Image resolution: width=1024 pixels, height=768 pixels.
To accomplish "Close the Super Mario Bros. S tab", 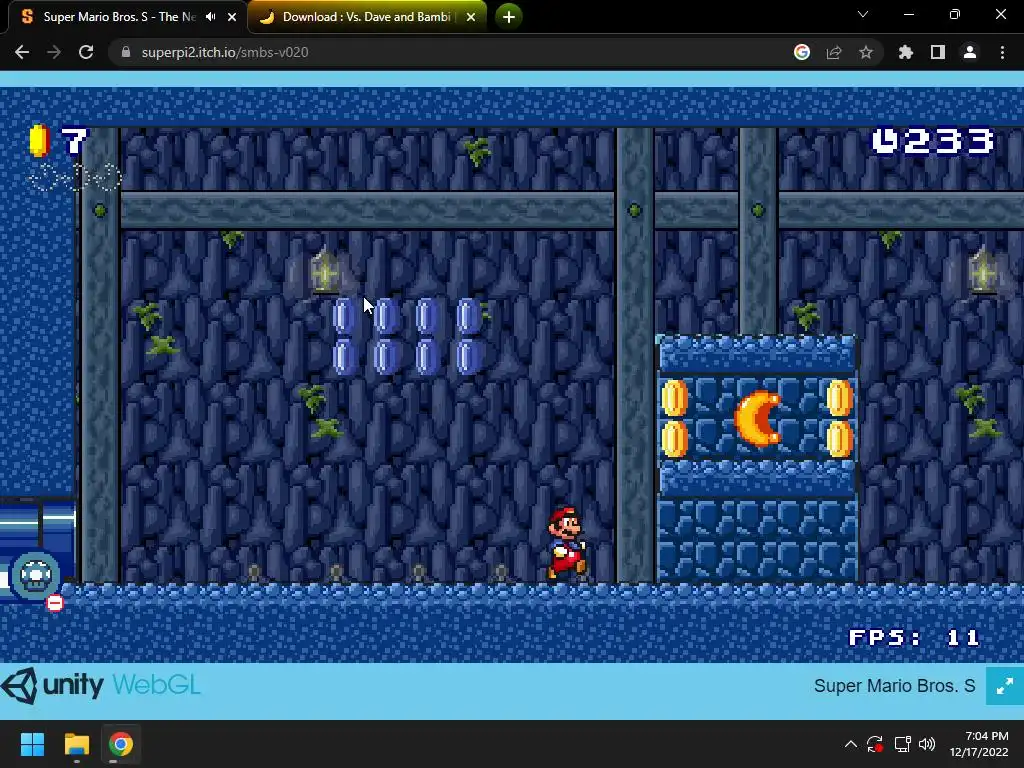I will (232, 17).
